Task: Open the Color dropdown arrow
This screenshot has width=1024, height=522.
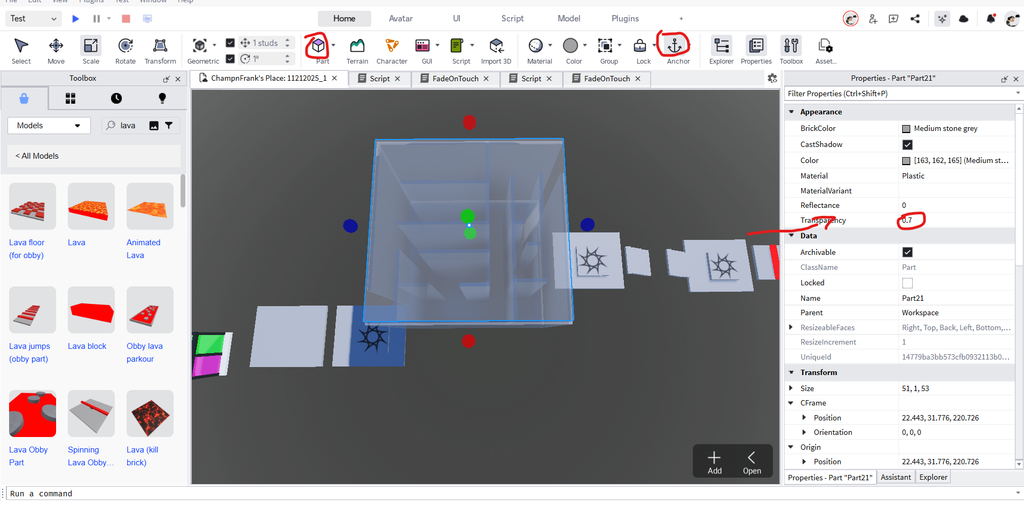Action: point(584,46)
